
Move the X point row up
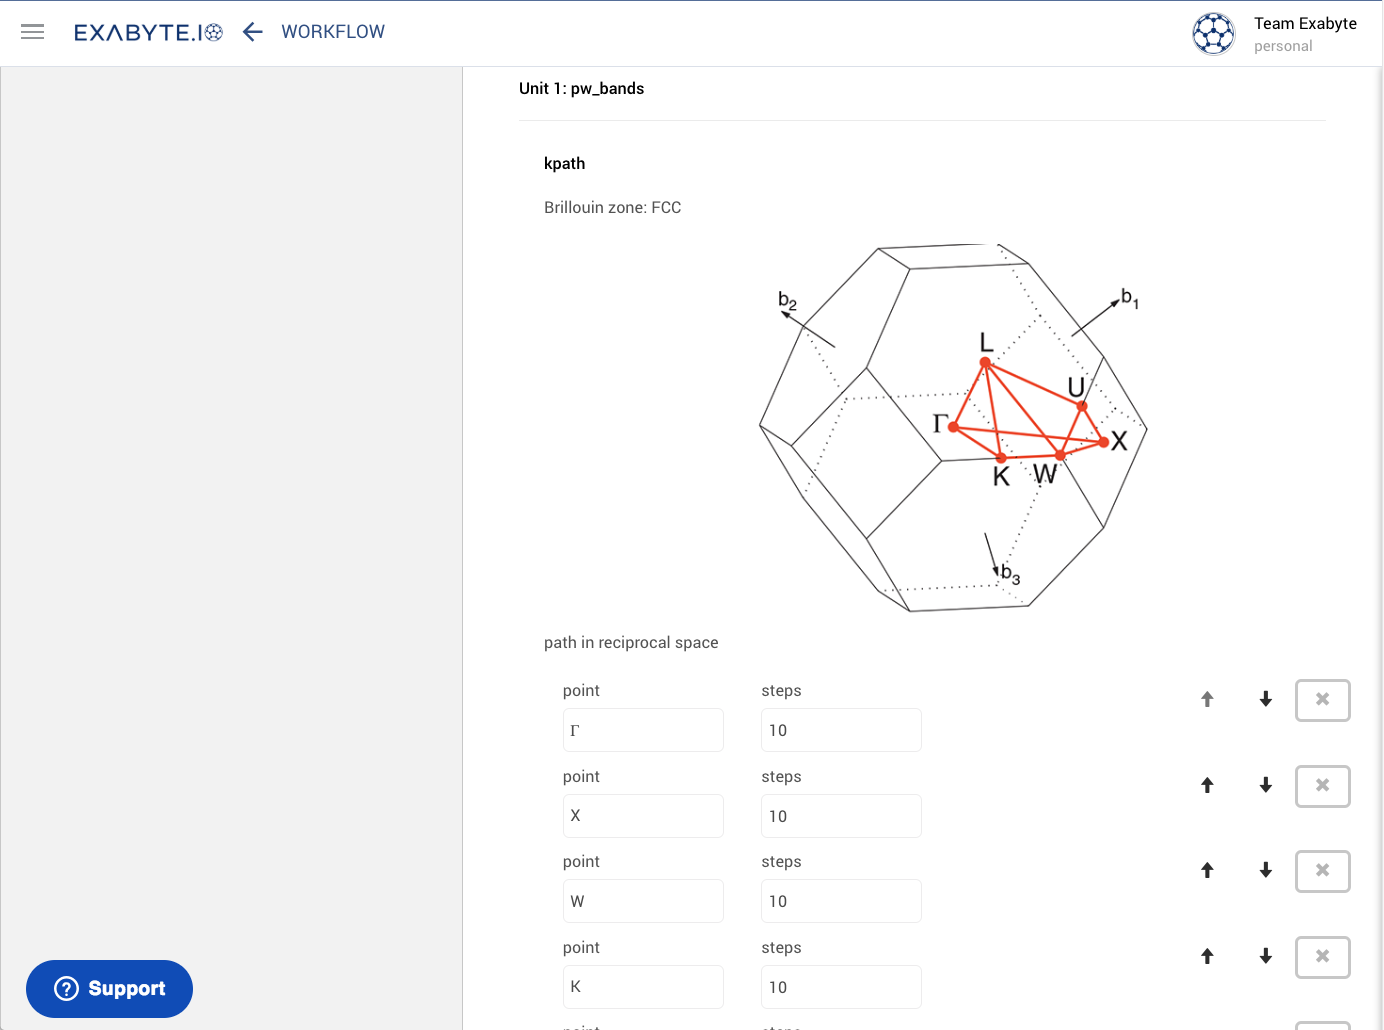point(1207,786)
